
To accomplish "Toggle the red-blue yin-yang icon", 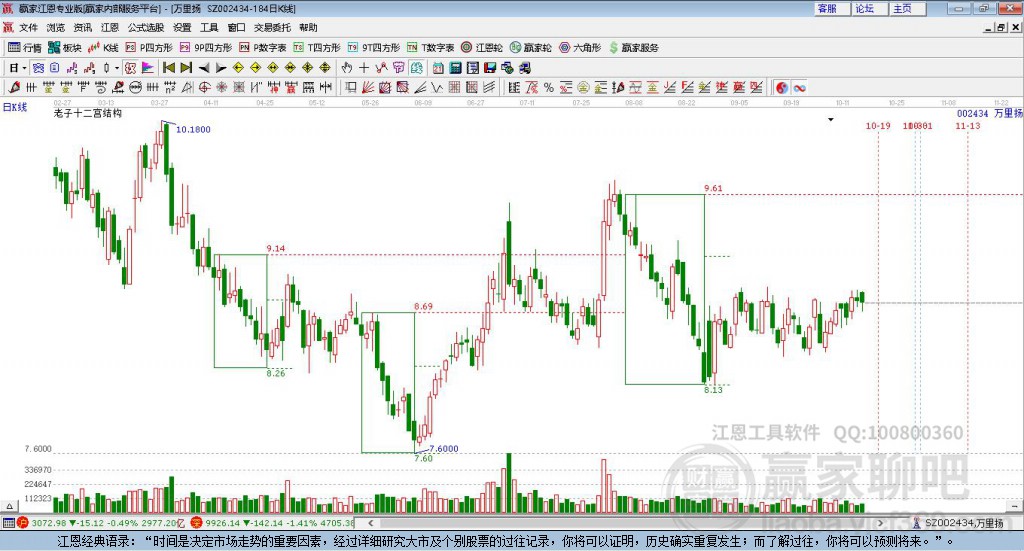I will [782, 87].
